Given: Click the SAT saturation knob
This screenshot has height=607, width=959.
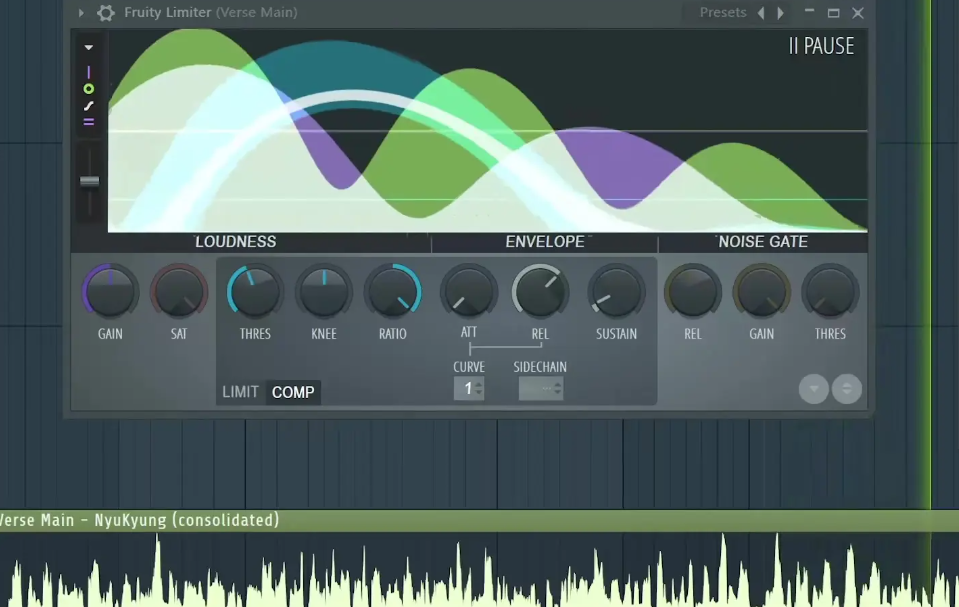Looking at the screenshot, I should 179,291.
